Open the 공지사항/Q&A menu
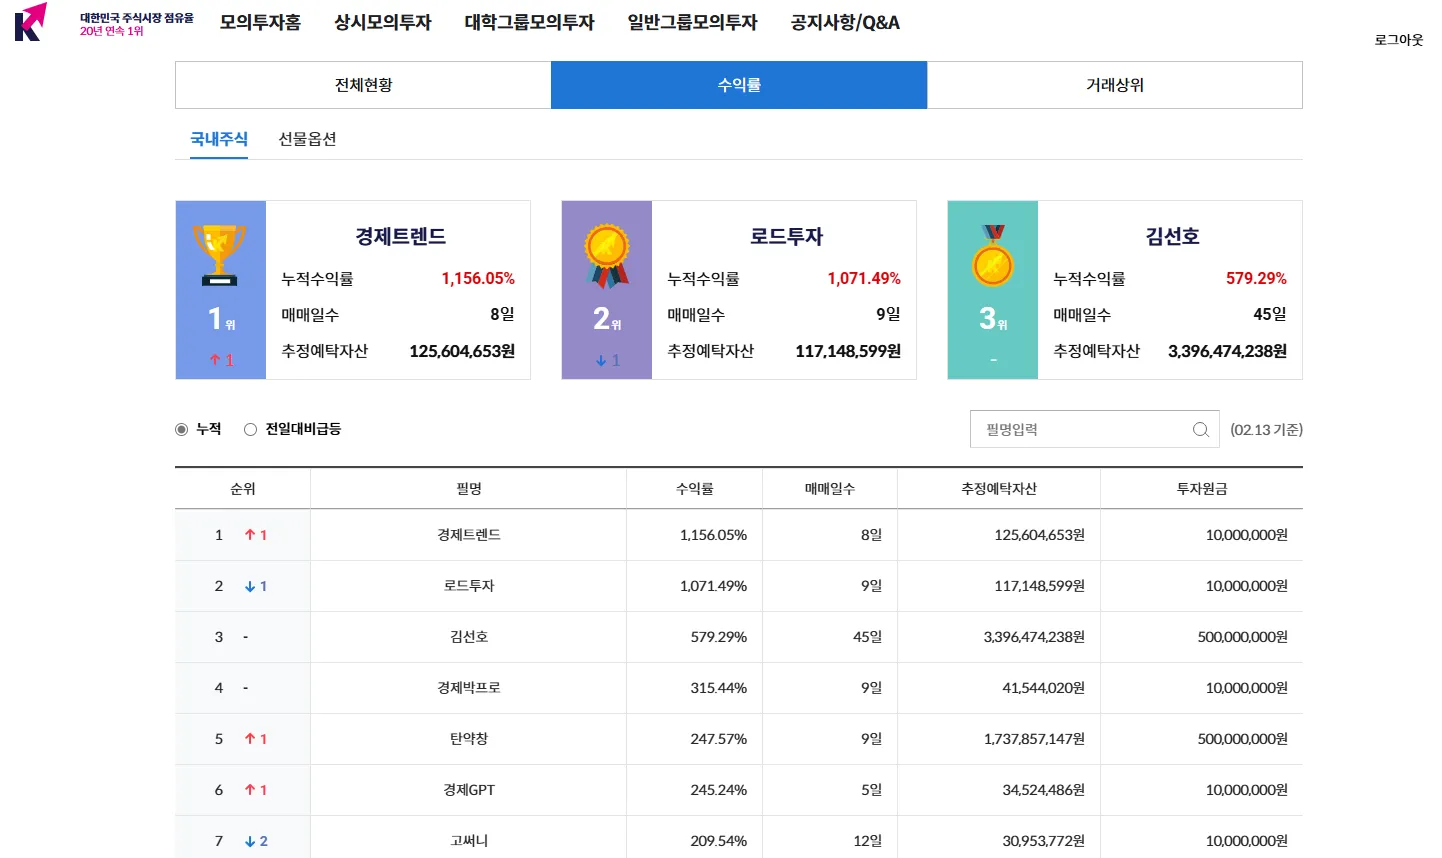 pyautogui.click(x=843, y=22)
